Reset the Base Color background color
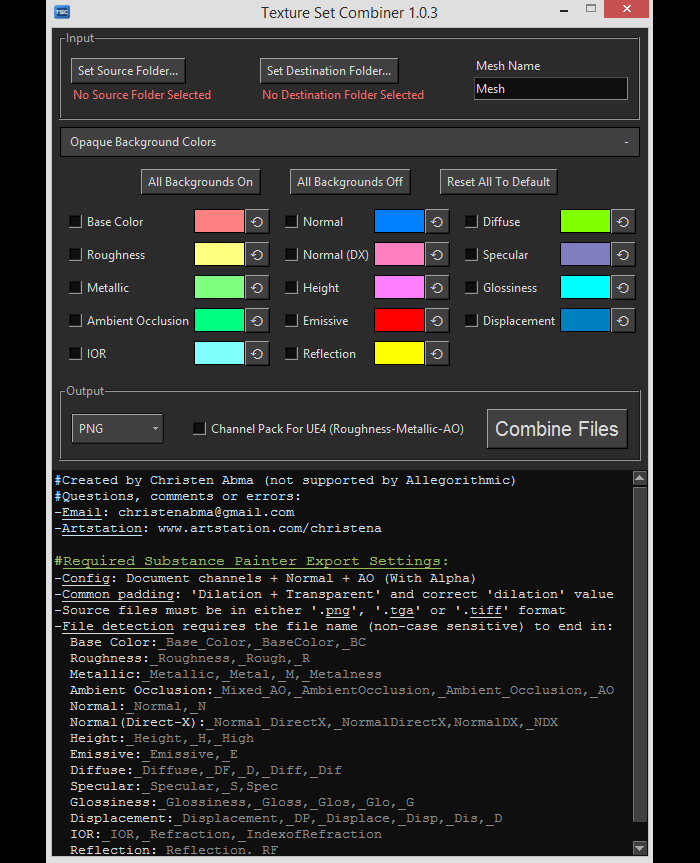Image resolution: width=700 pixels, height=863 pixels. coord(257,222)
